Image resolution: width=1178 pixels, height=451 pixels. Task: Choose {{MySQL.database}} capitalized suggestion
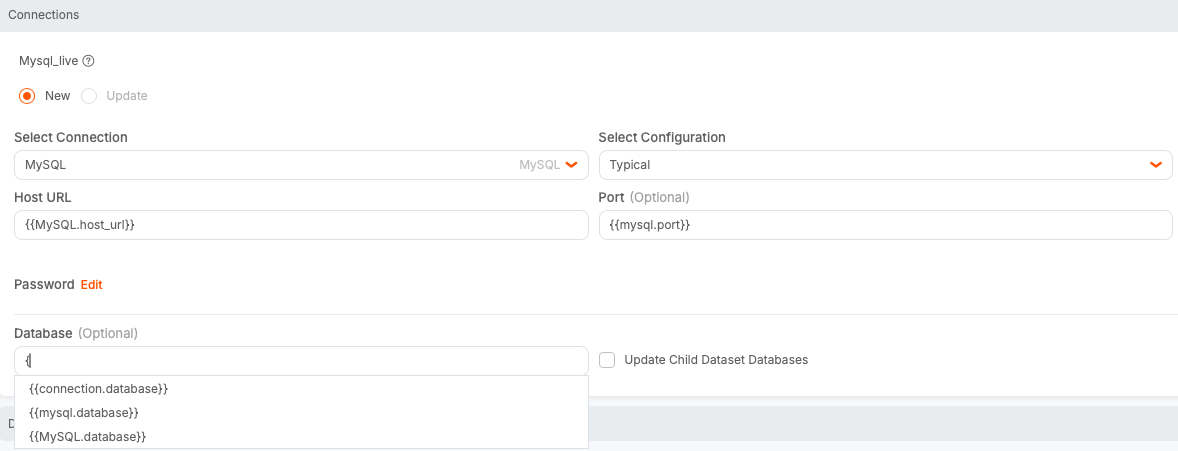tap(301, 437)
